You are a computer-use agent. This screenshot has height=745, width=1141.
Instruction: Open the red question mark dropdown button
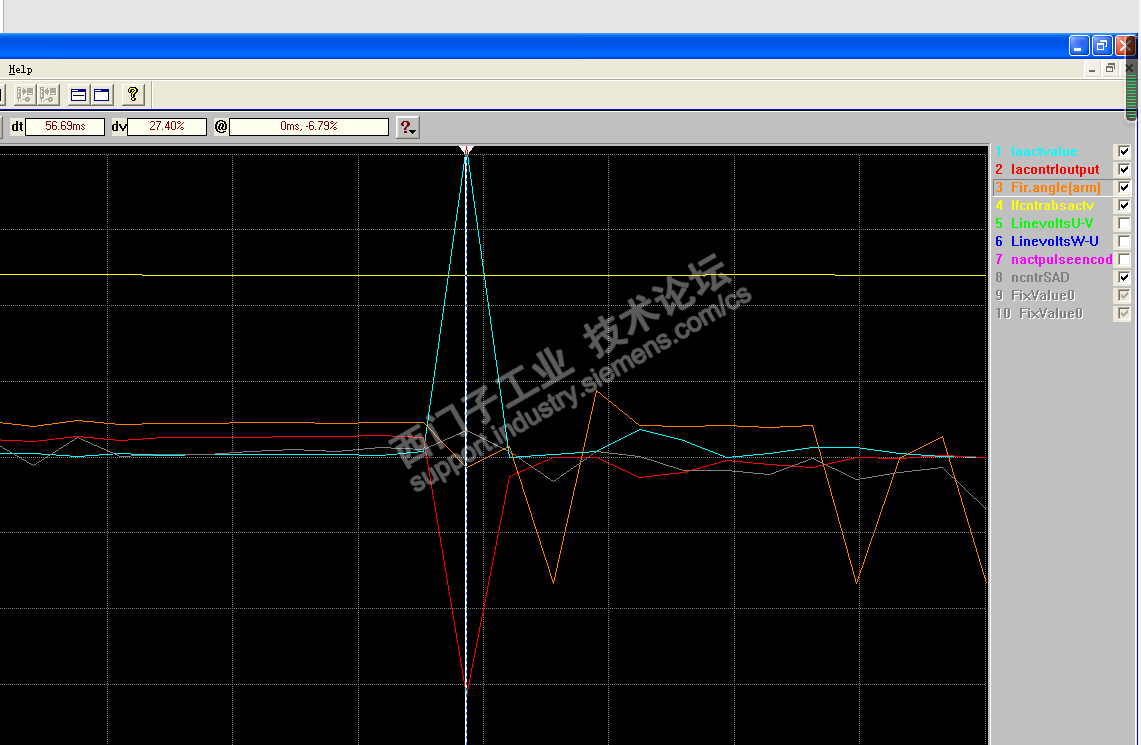(x=408, y=127)
